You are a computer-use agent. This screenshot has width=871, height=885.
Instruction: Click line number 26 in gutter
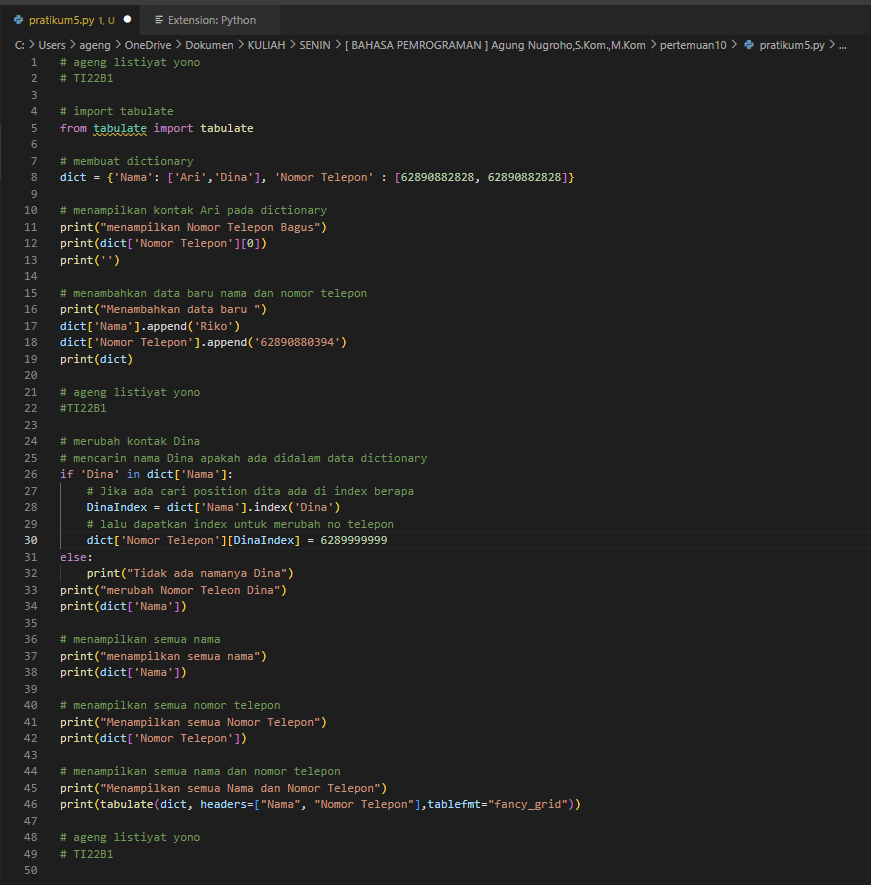click(30, 474)
